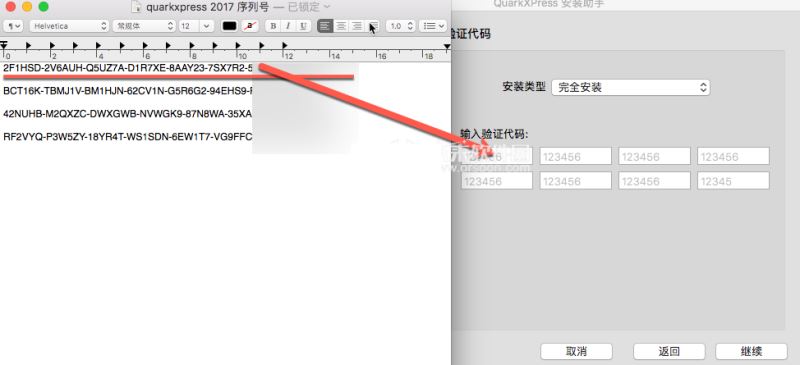Toggle italic formatting
The width and height of the screenshot is (800, 365).
pyautogui.click(x=288, y=26)
